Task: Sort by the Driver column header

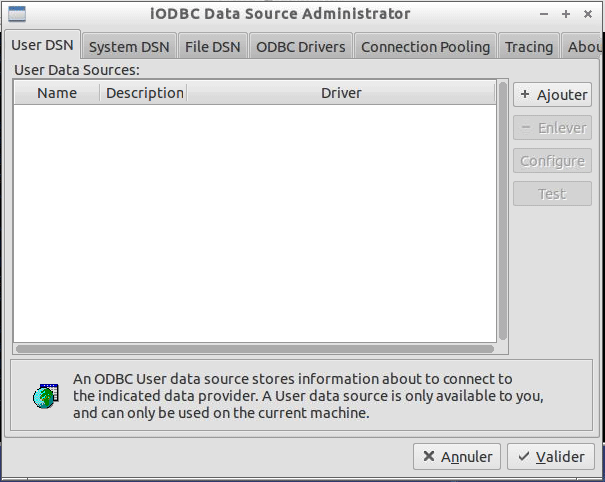Action: (341, 93)
